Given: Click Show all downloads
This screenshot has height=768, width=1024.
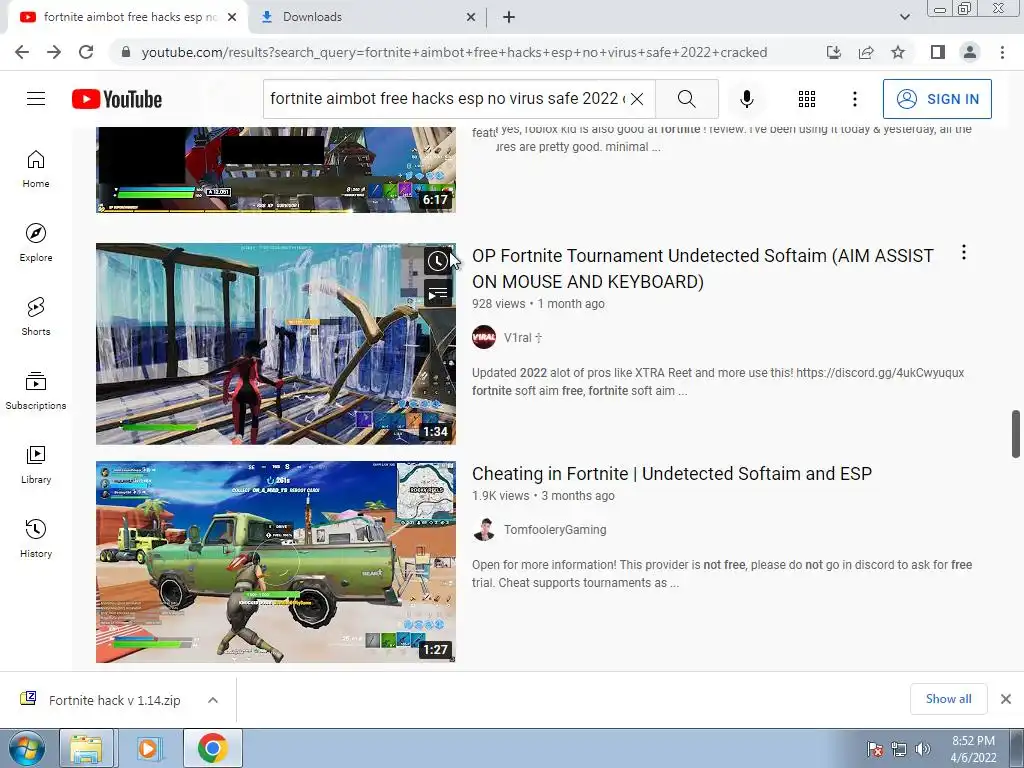Looking at the screenshot, I should (948, 699).
